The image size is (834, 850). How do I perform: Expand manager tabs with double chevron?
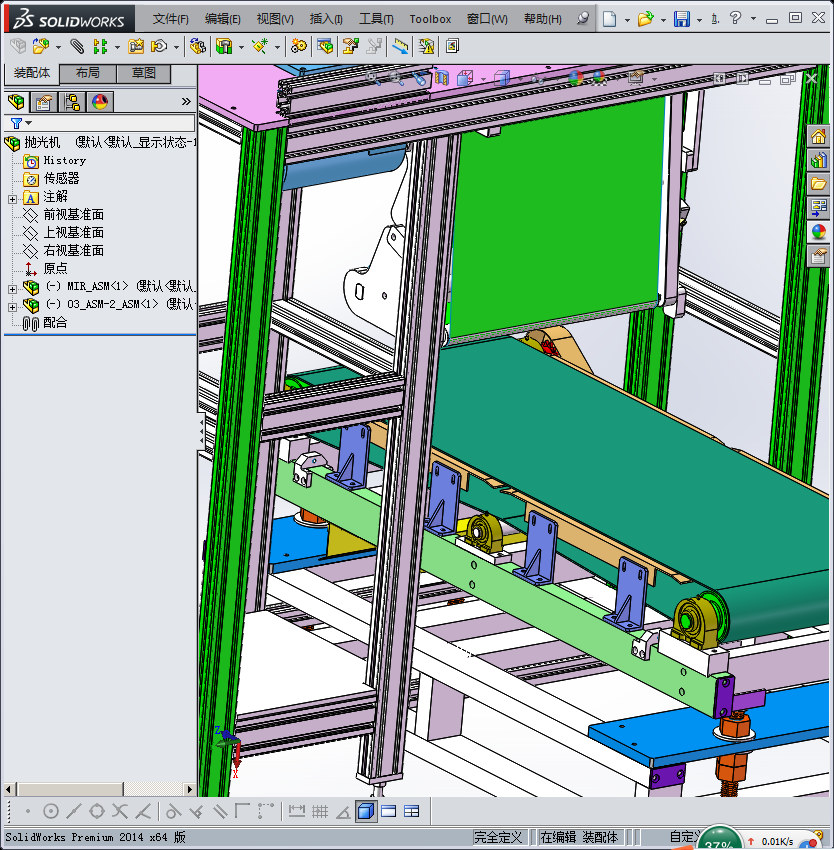click(186, 101)
